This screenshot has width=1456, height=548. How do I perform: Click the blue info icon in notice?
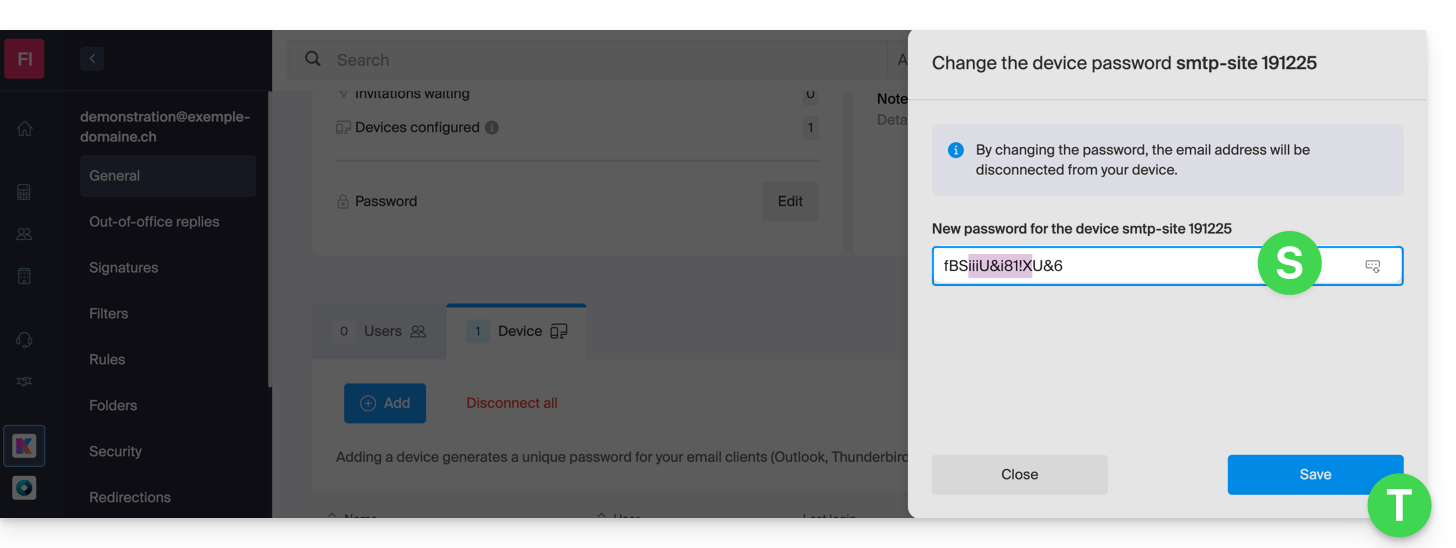(955, 150)
